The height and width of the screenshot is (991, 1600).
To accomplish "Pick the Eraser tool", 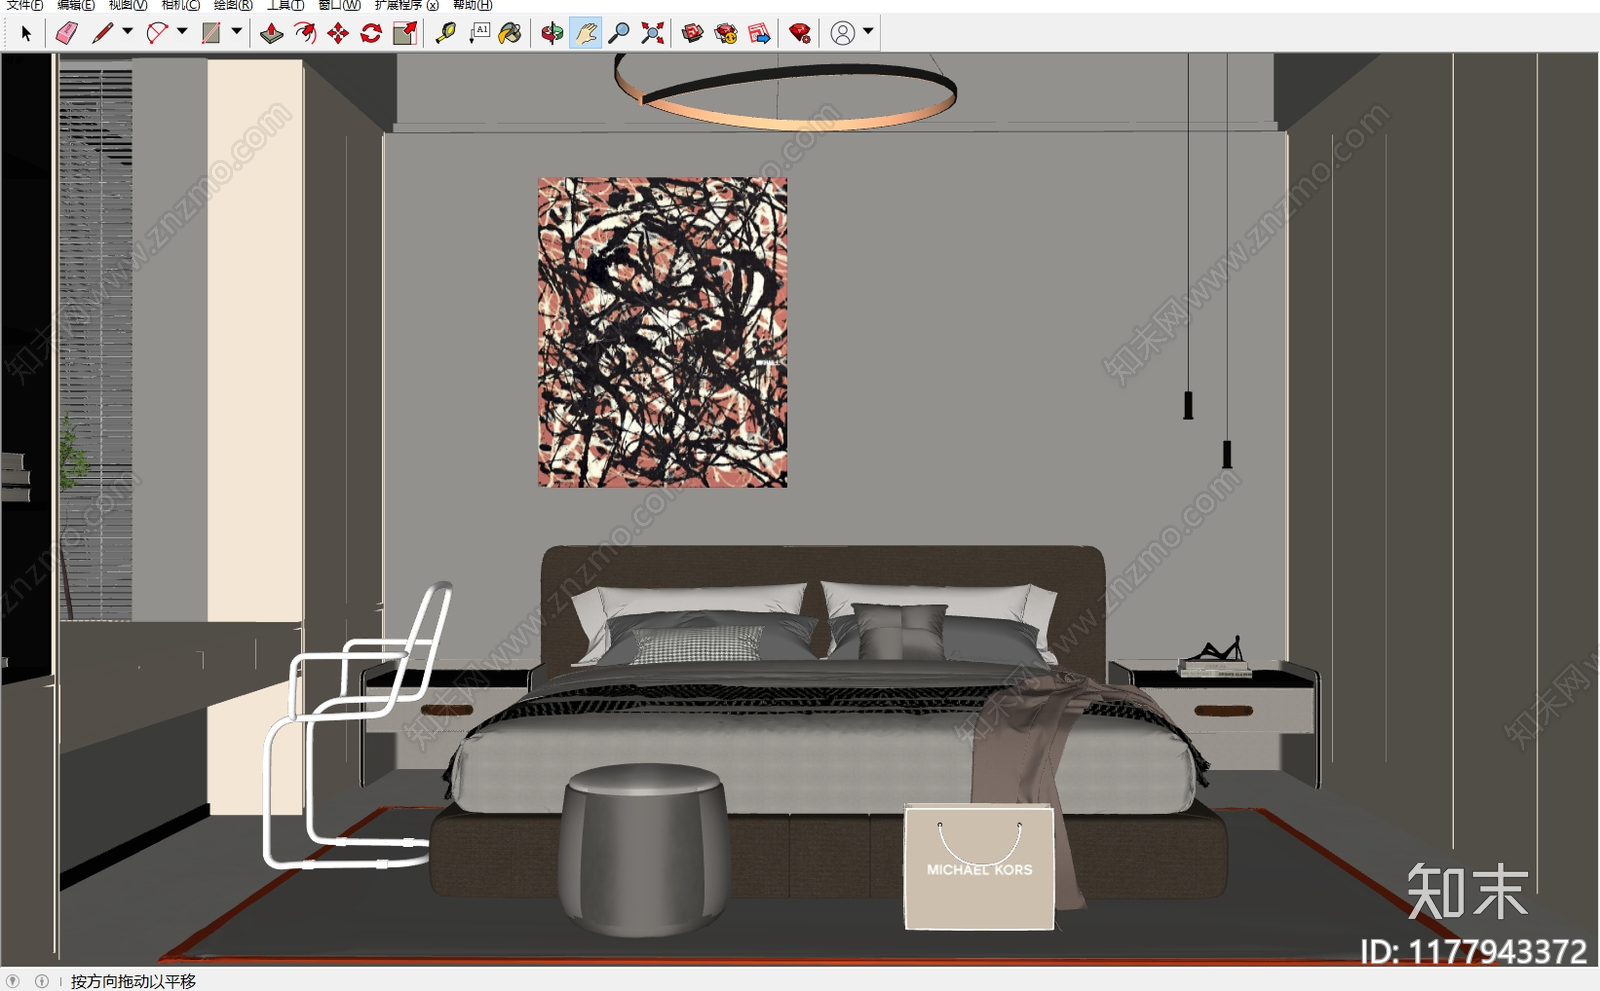I will click(66, 33).
